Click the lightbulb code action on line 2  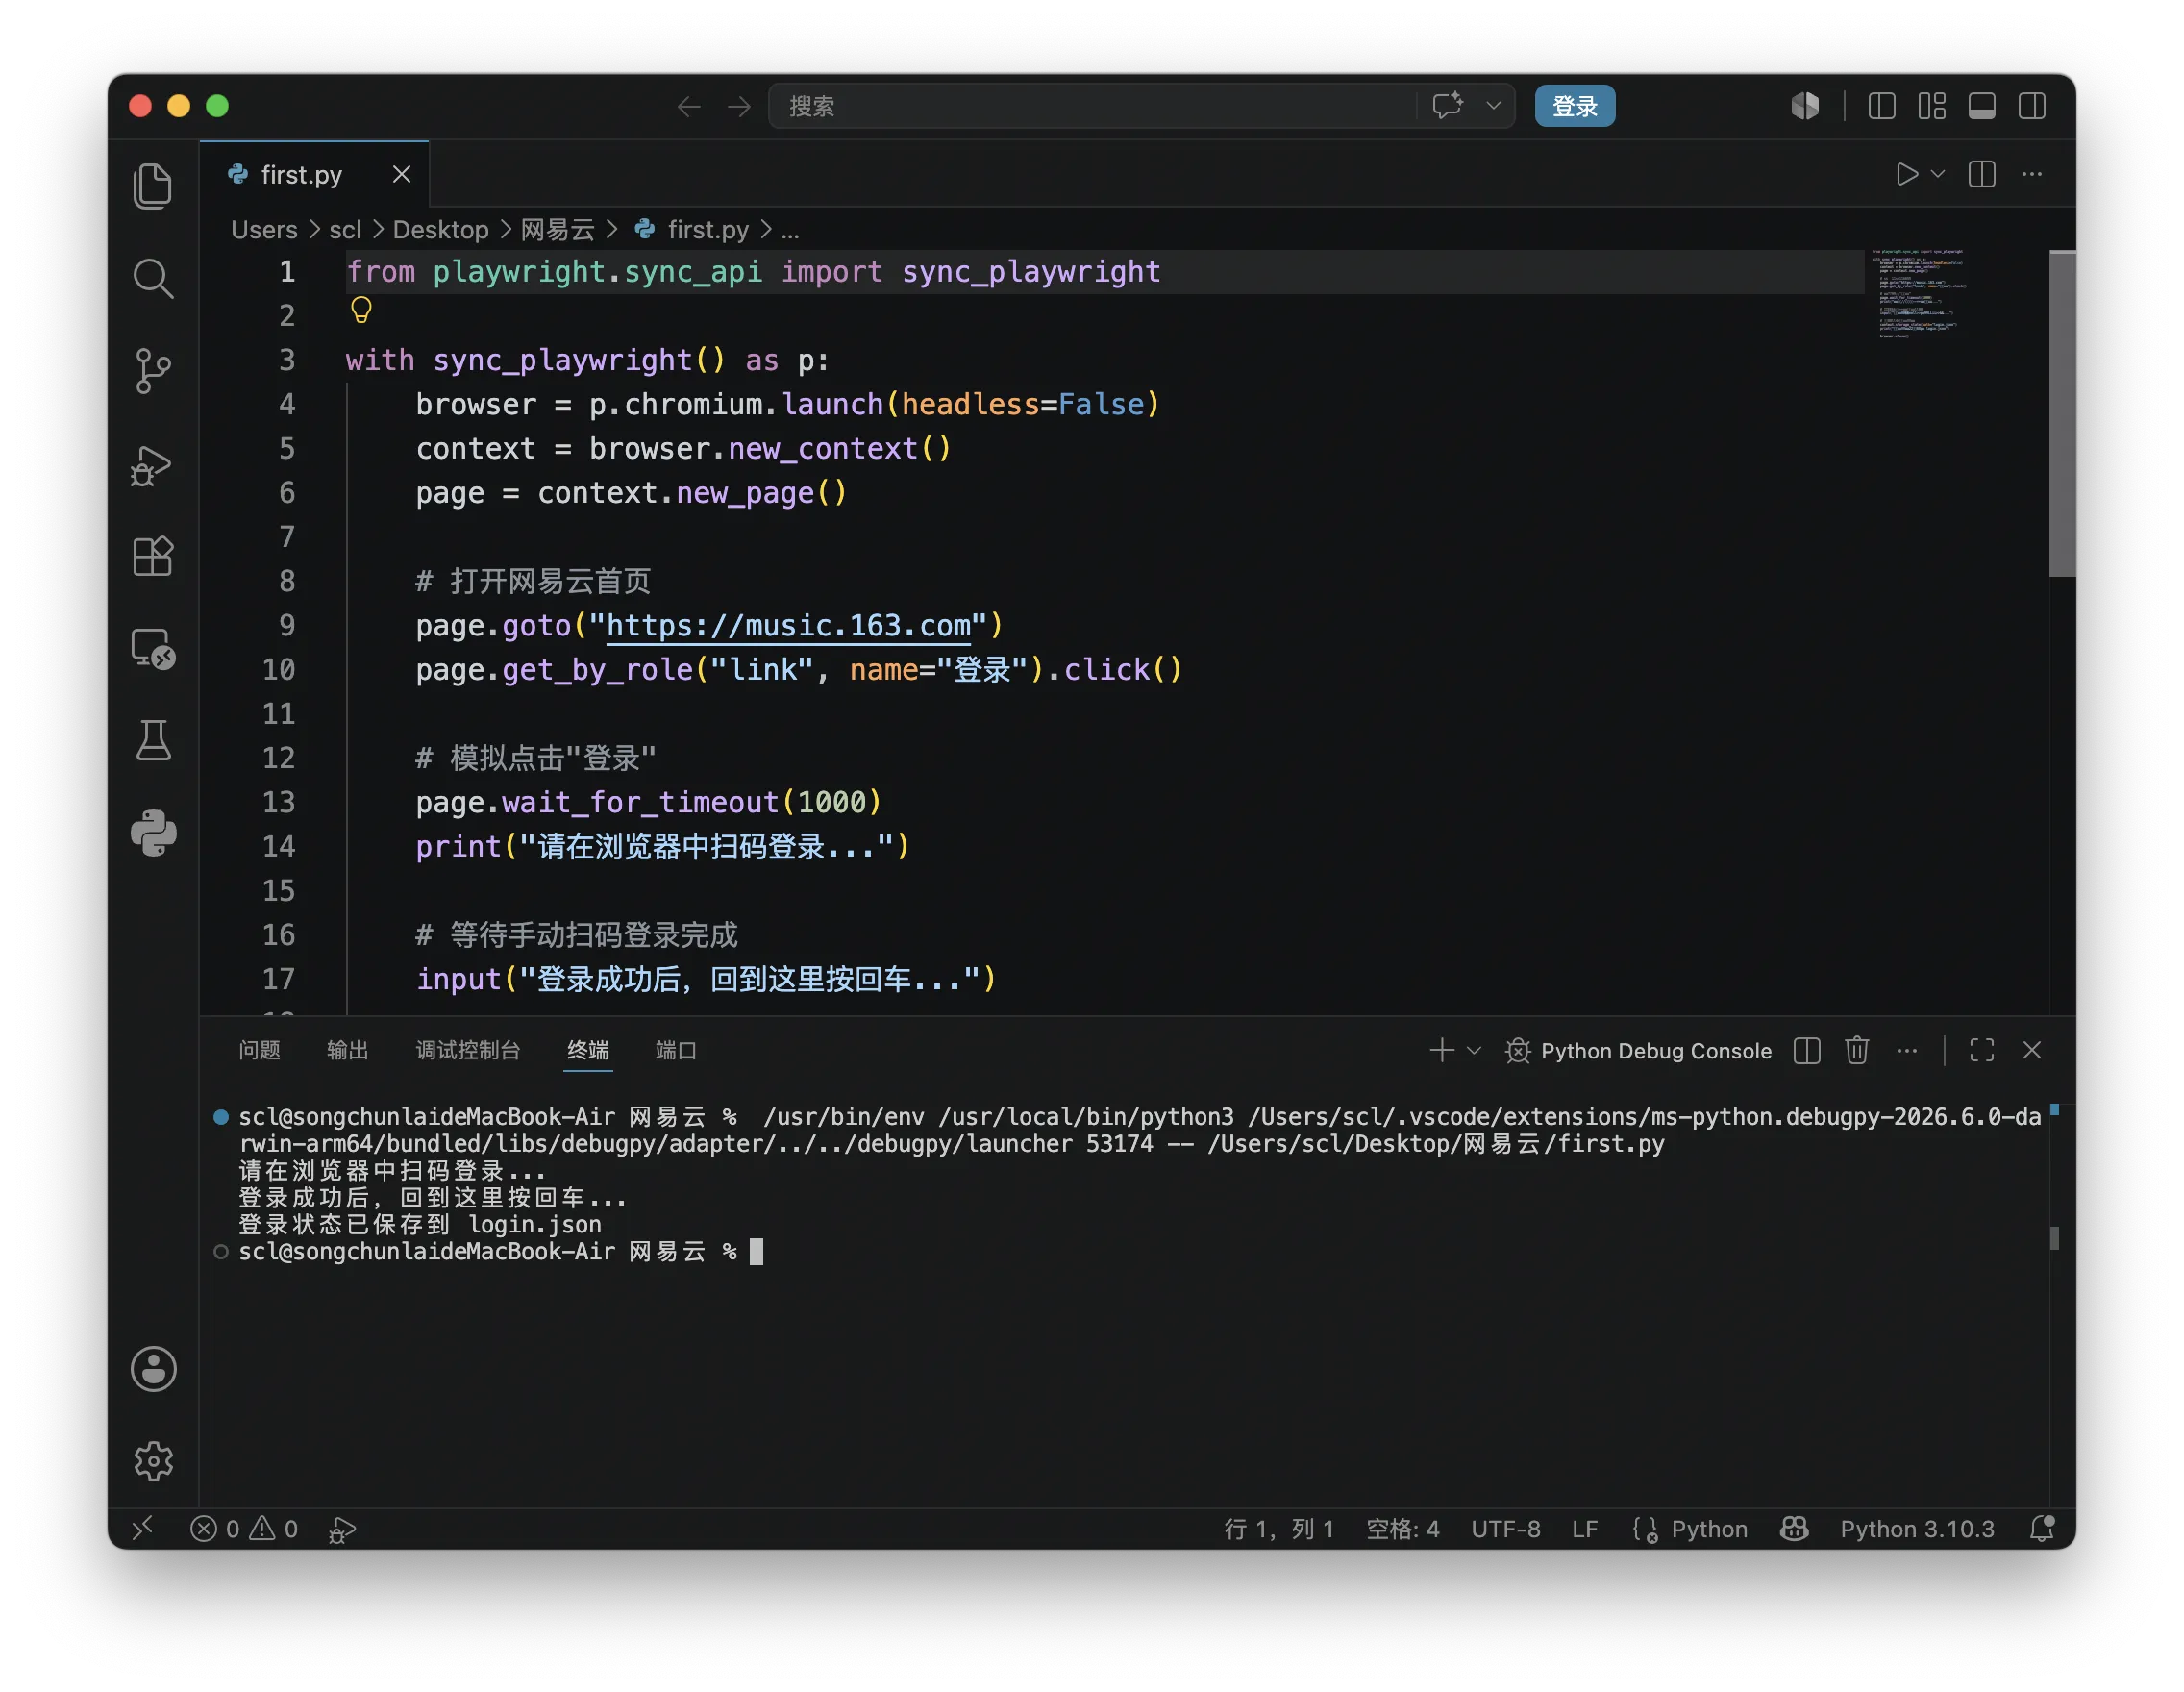tap(361, 311)
